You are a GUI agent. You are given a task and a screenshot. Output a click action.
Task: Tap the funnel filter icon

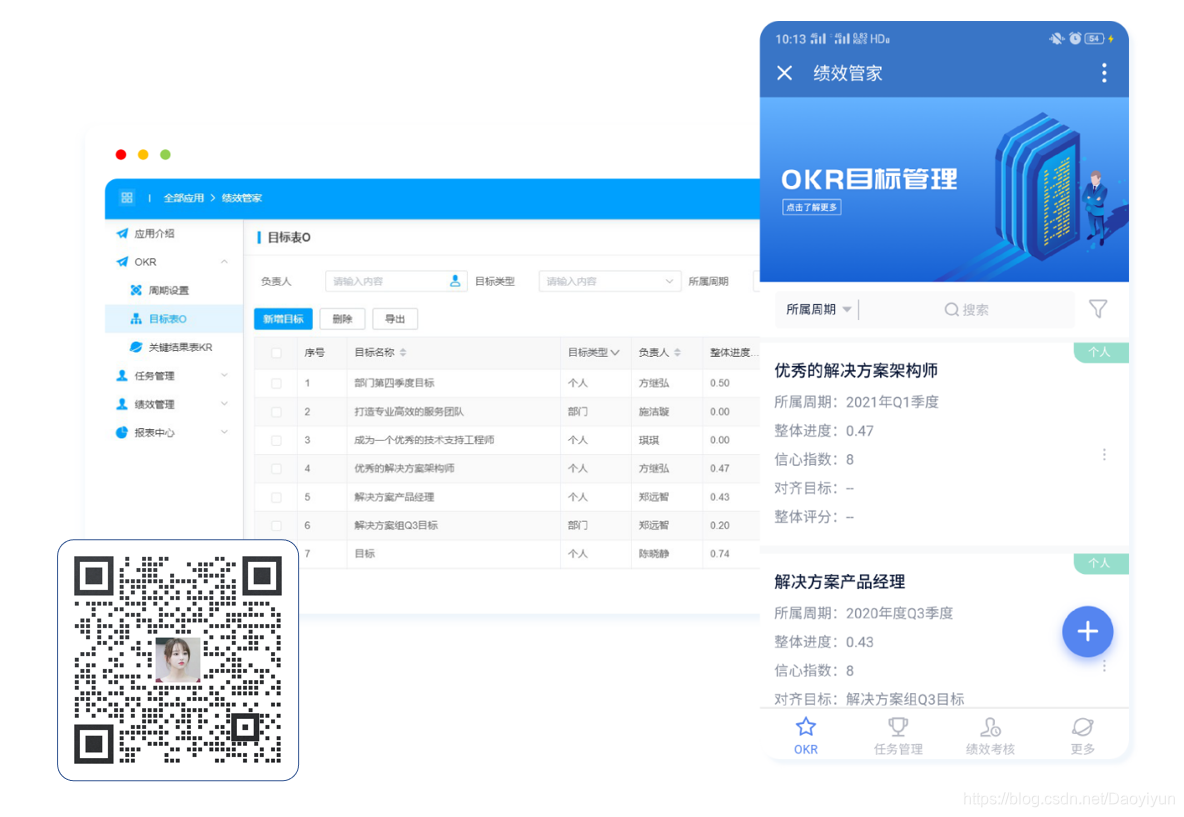1098,309
